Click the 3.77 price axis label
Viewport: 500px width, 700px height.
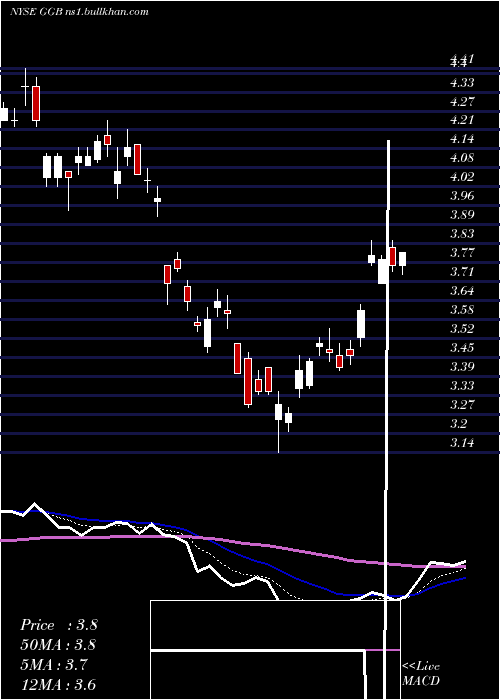tap(462, 253)
